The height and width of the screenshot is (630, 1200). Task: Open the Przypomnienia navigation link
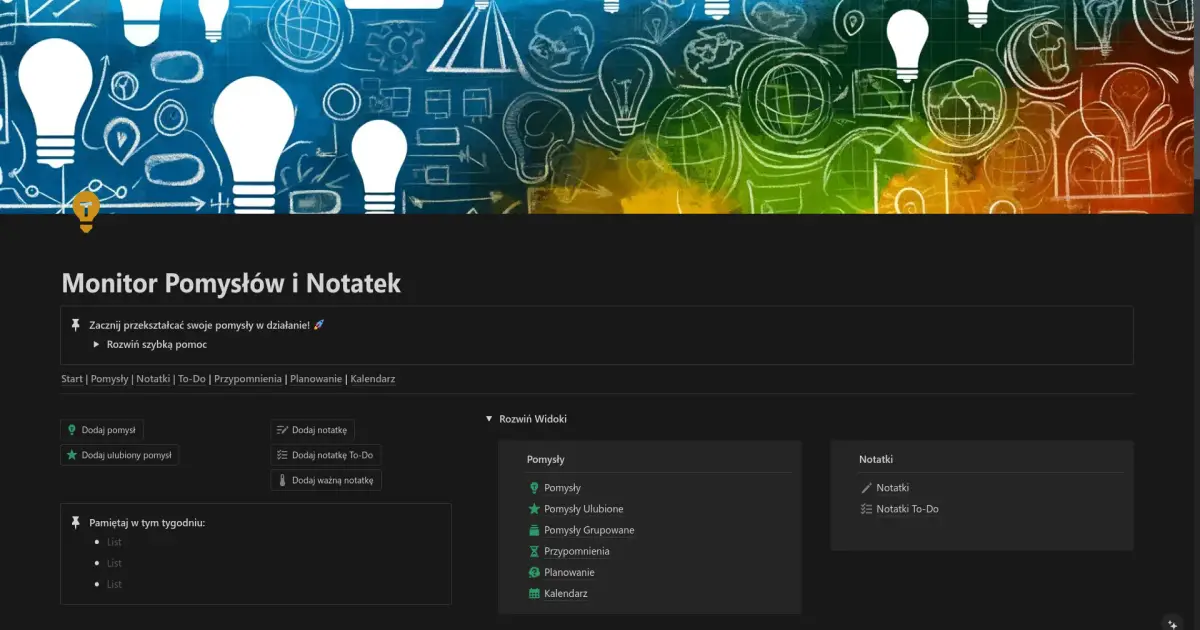(248, 379)
